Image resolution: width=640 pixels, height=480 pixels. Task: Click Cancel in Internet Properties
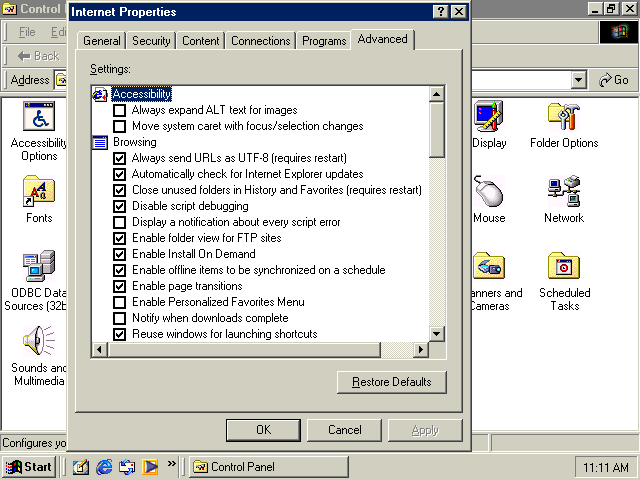344,430
